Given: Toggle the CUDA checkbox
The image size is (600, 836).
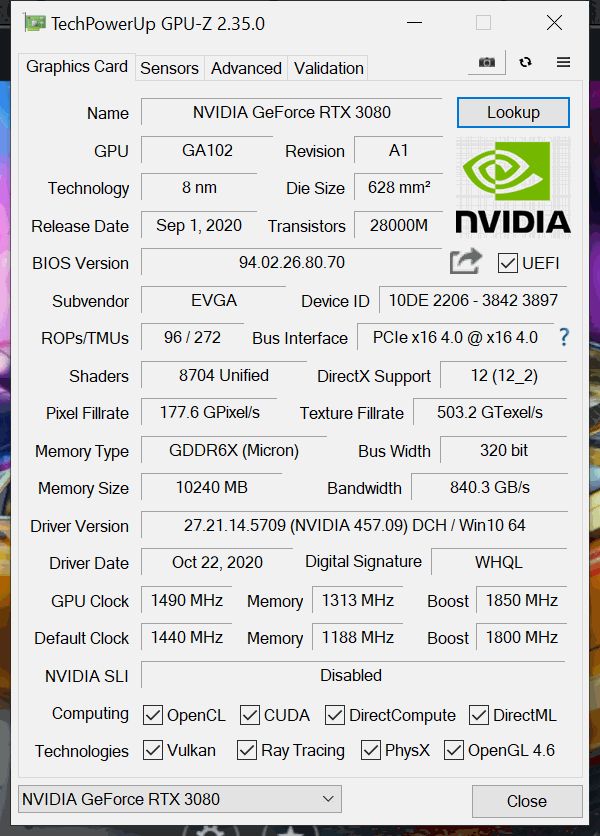Looking at the screenshot, I should (x=250, y=715).
